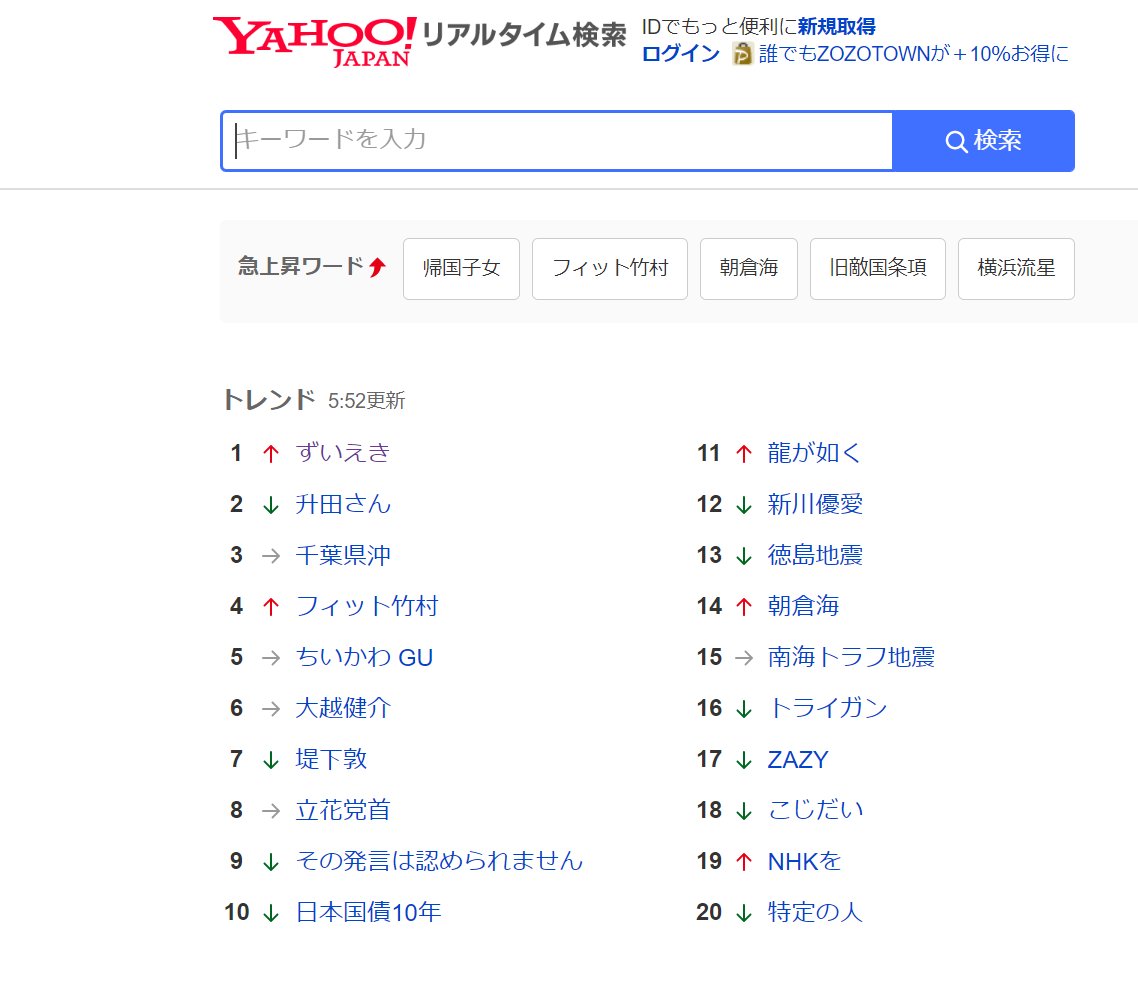Open trend その発言は認められません
Image resolution: width=1138 pixels, height=981 pixels.
[439, 861]
